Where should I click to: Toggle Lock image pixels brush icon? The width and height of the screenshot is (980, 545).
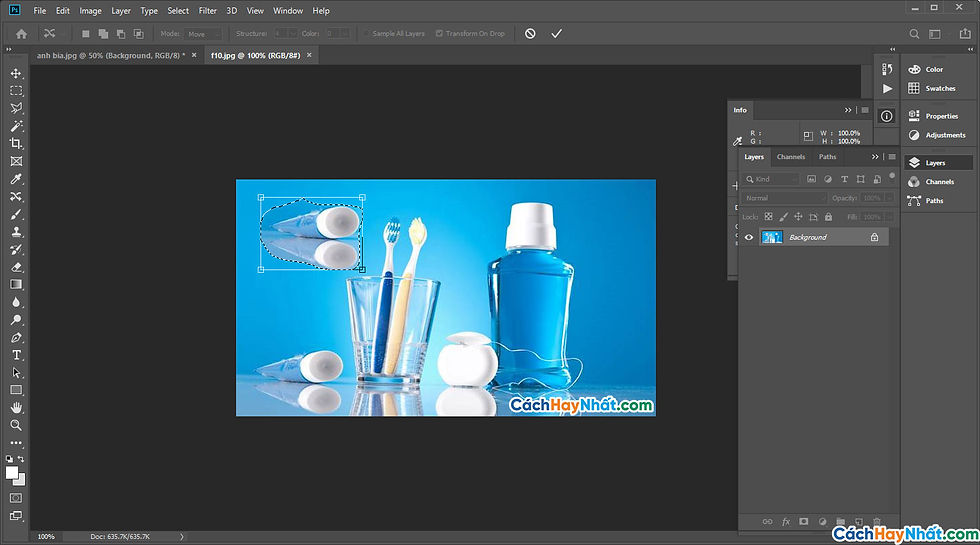[783, 217]
